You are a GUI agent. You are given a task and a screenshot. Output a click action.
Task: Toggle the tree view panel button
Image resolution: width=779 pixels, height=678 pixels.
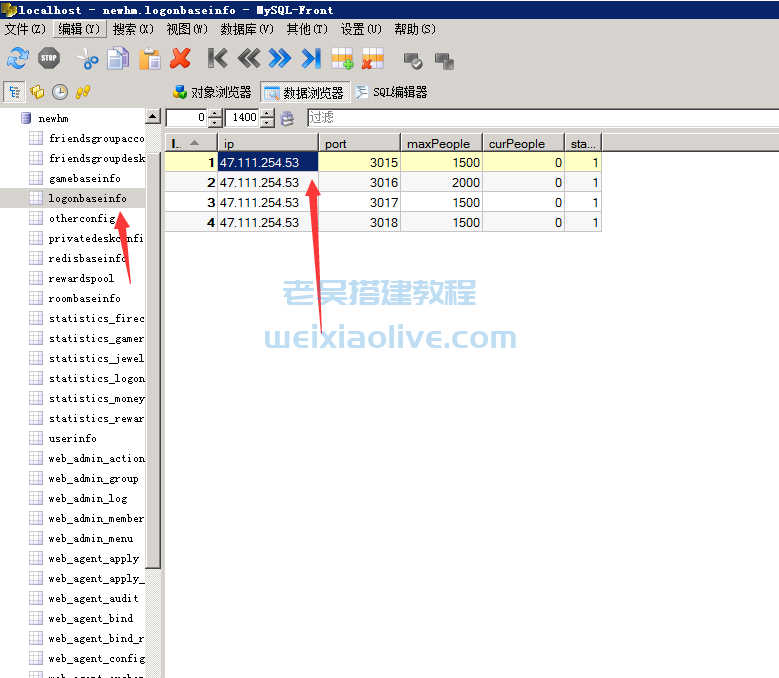pos(14,92)
